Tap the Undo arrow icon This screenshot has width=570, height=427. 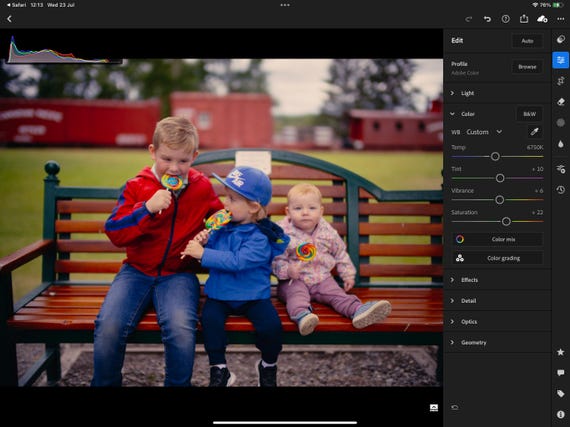coord(487,19)
